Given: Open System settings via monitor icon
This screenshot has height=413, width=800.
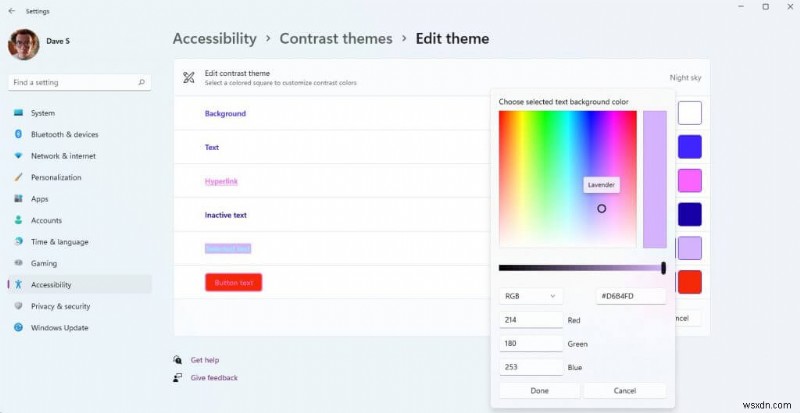Looking at the screenshot, I should (x=18, y=113).
